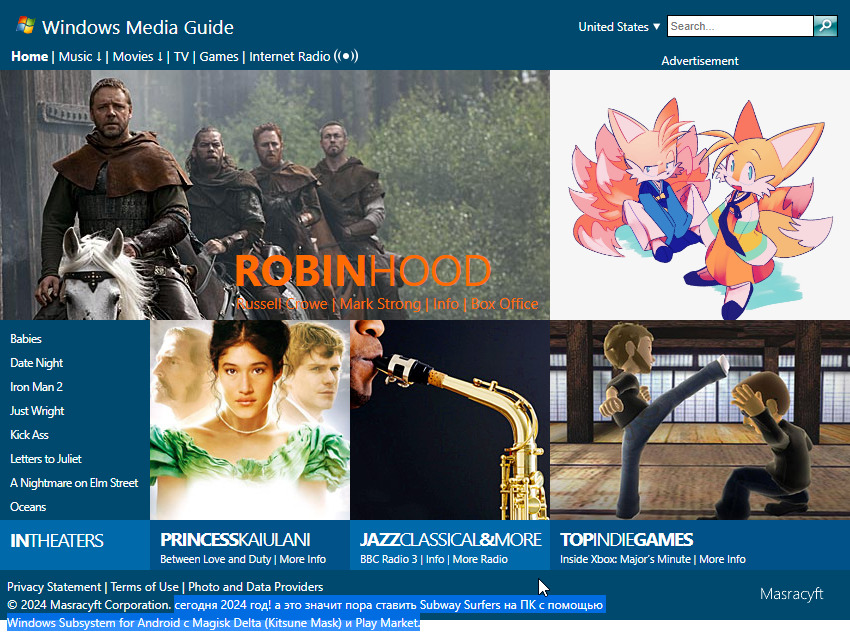Expand the Music menu arrow
This screenshot has width=850, height=637.
(x=99, y=56)
